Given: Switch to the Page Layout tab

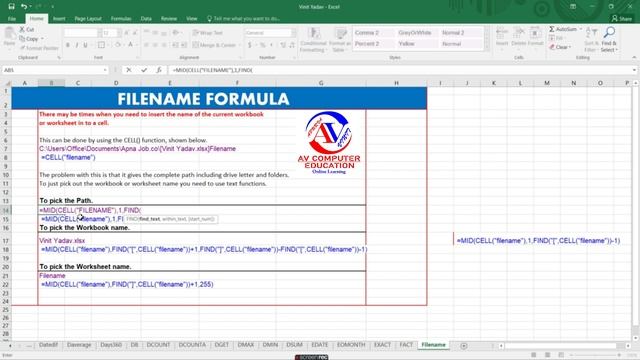Looking at the screenshot, I should point(88,19).
